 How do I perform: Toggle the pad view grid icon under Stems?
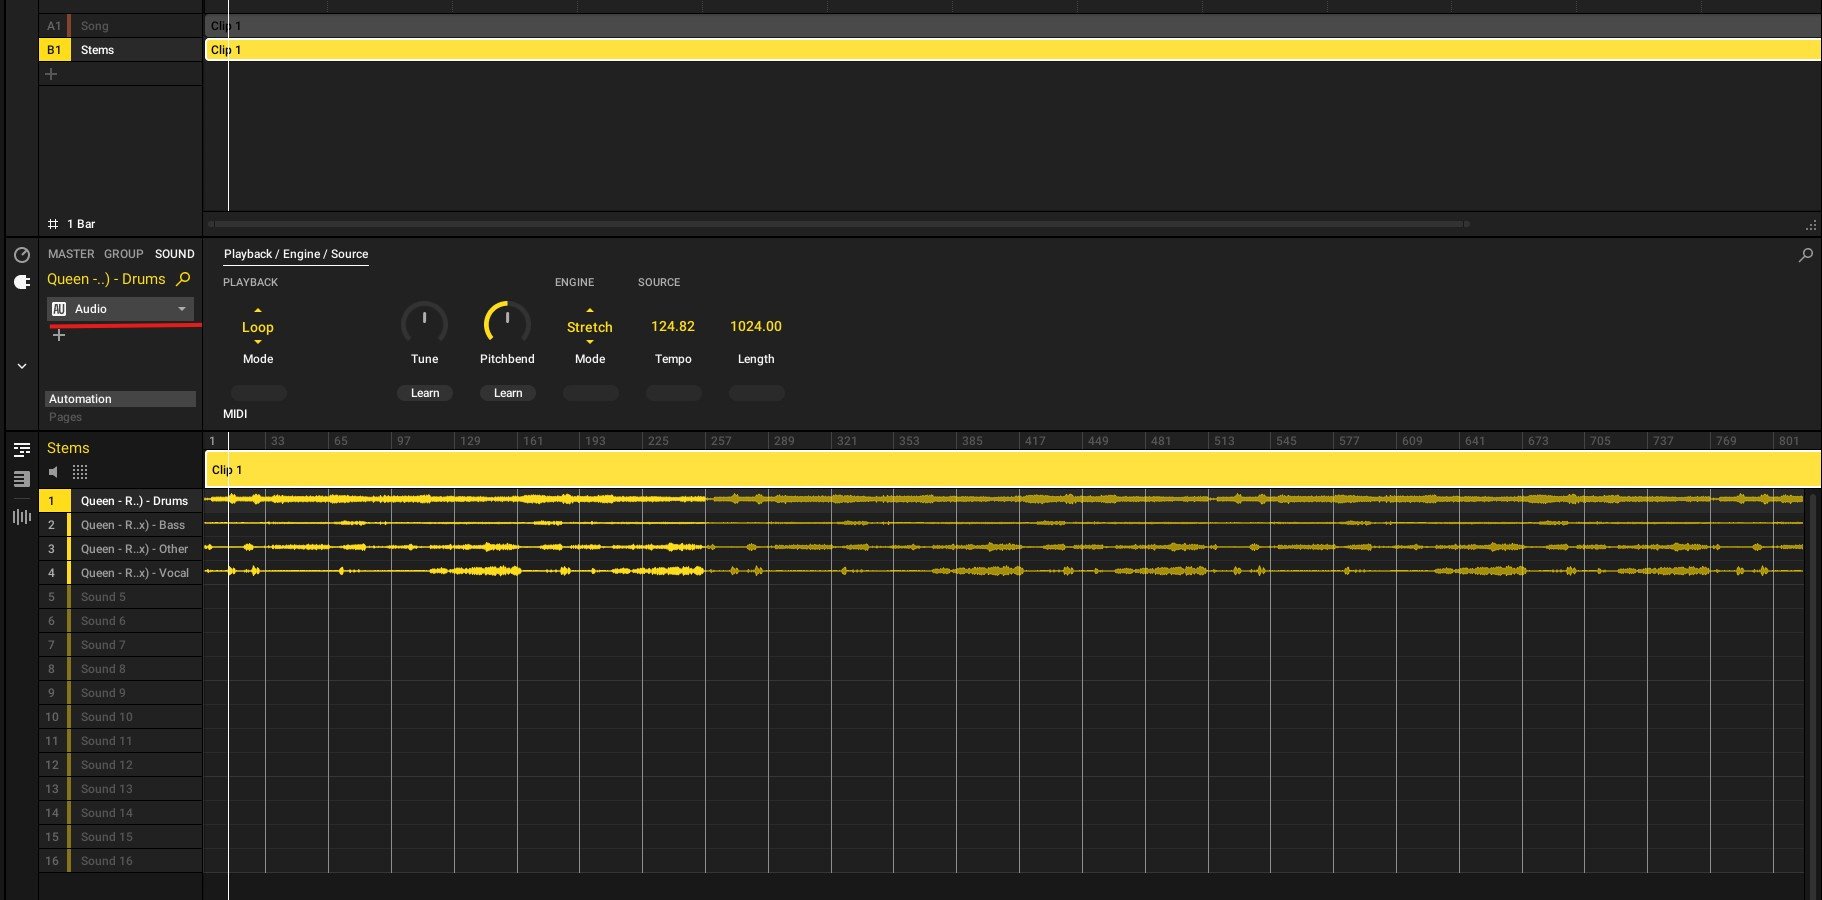(80, 472)
